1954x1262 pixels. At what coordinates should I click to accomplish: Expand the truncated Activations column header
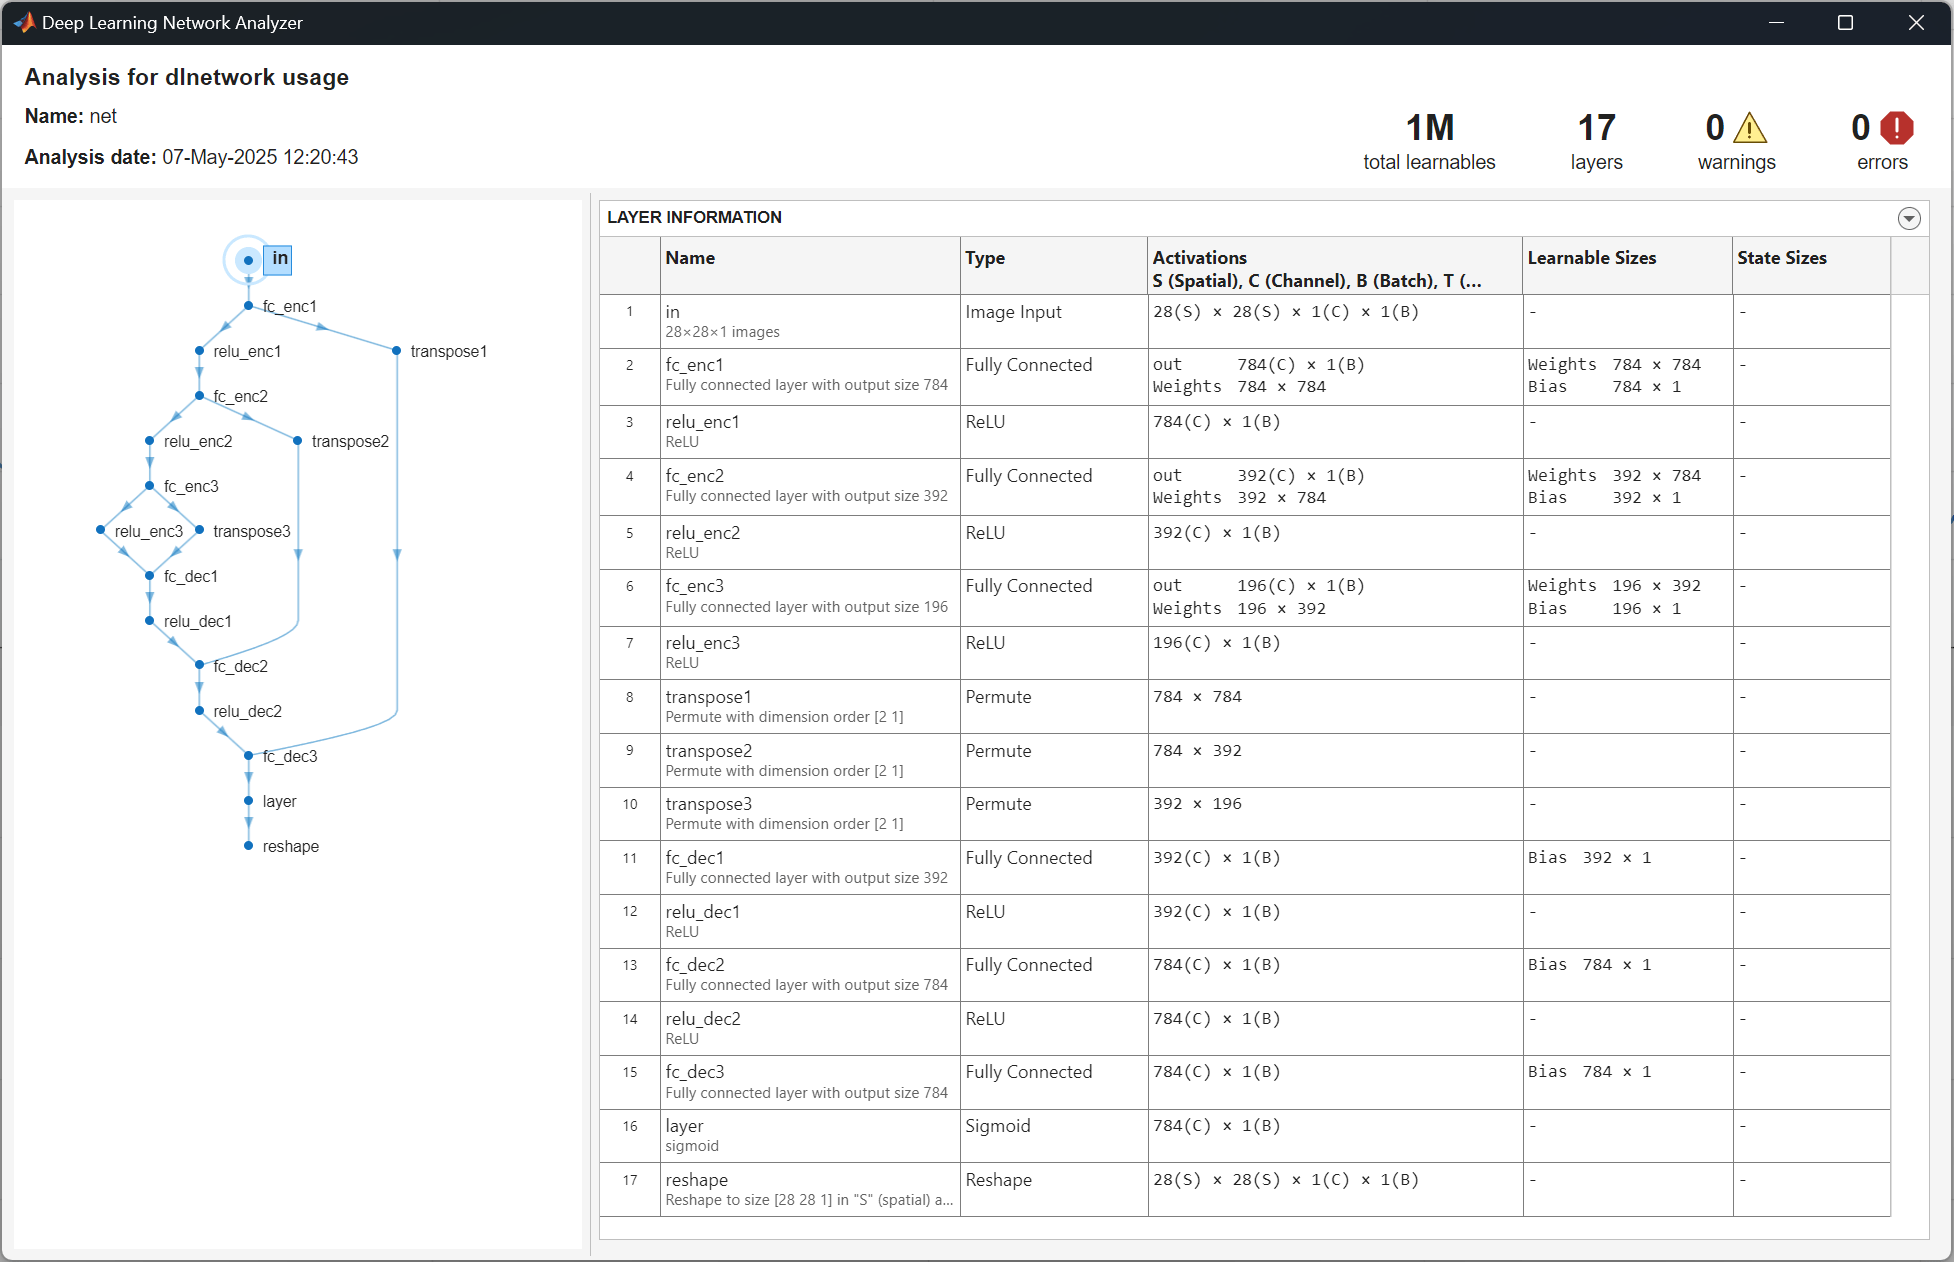tap(1476, 280)
